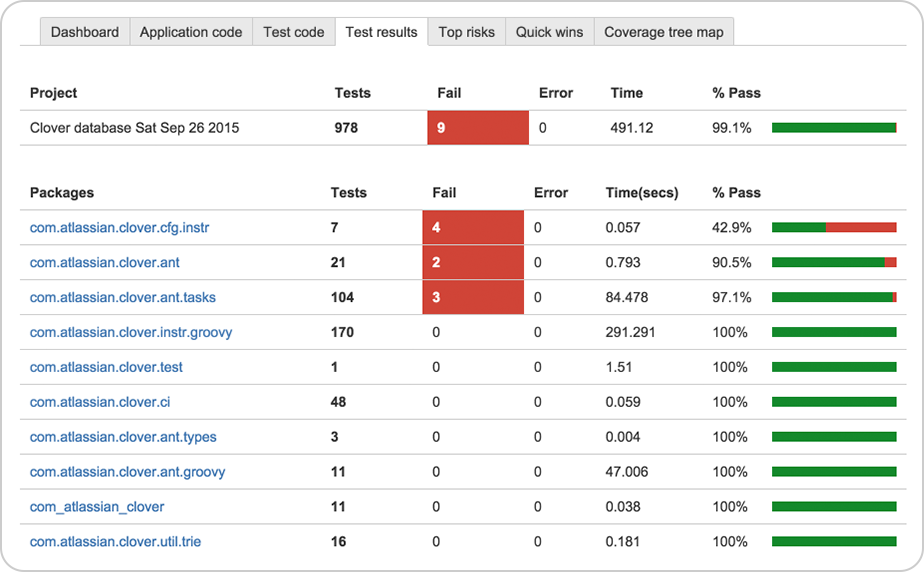Screen dimensions: 924x572
Task: Open com.atlassian.clover.ant.tasks package
Action: coord(123,298)
